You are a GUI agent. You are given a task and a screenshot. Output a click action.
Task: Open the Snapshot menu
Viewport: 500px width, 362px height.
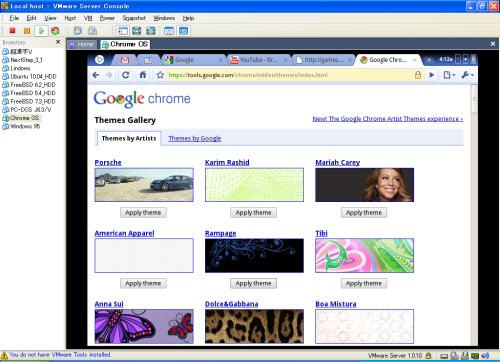(134, 18)
